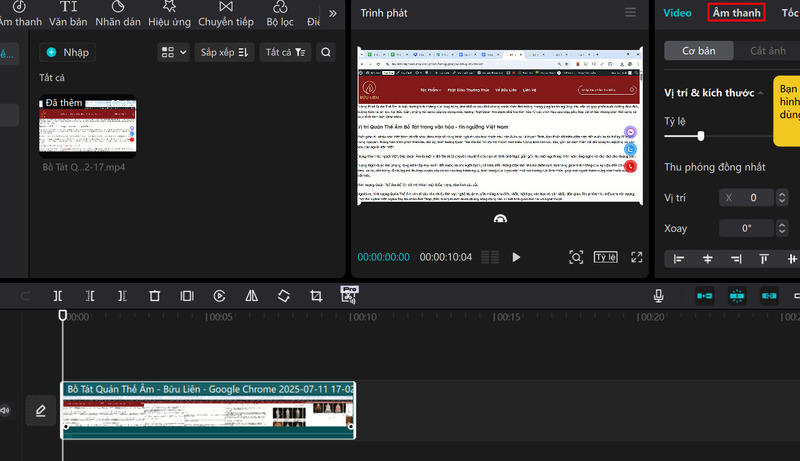The height and width of the screenshot is (461, 800).
Task: Click the microphone voice record icon
Action: (x=659, y=296)
